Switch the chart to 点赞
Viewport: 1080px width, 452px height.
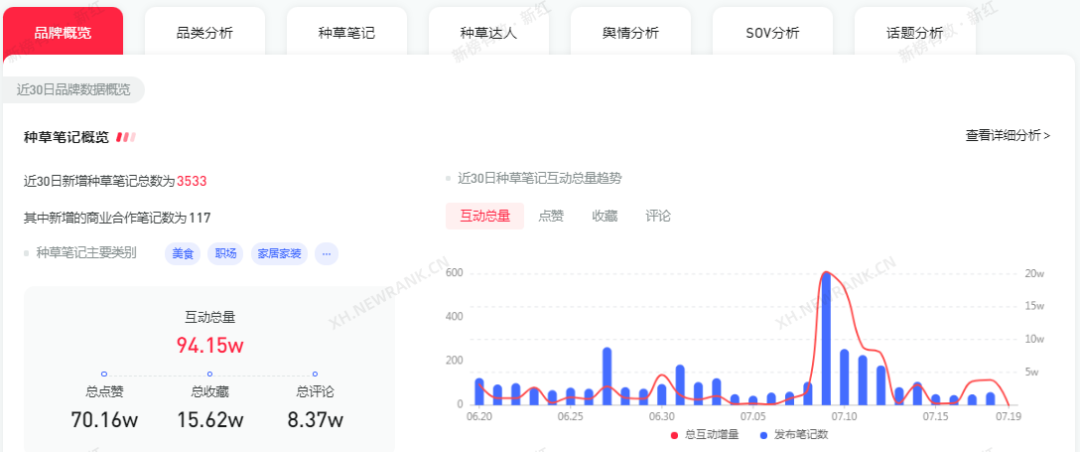(551, 216)
